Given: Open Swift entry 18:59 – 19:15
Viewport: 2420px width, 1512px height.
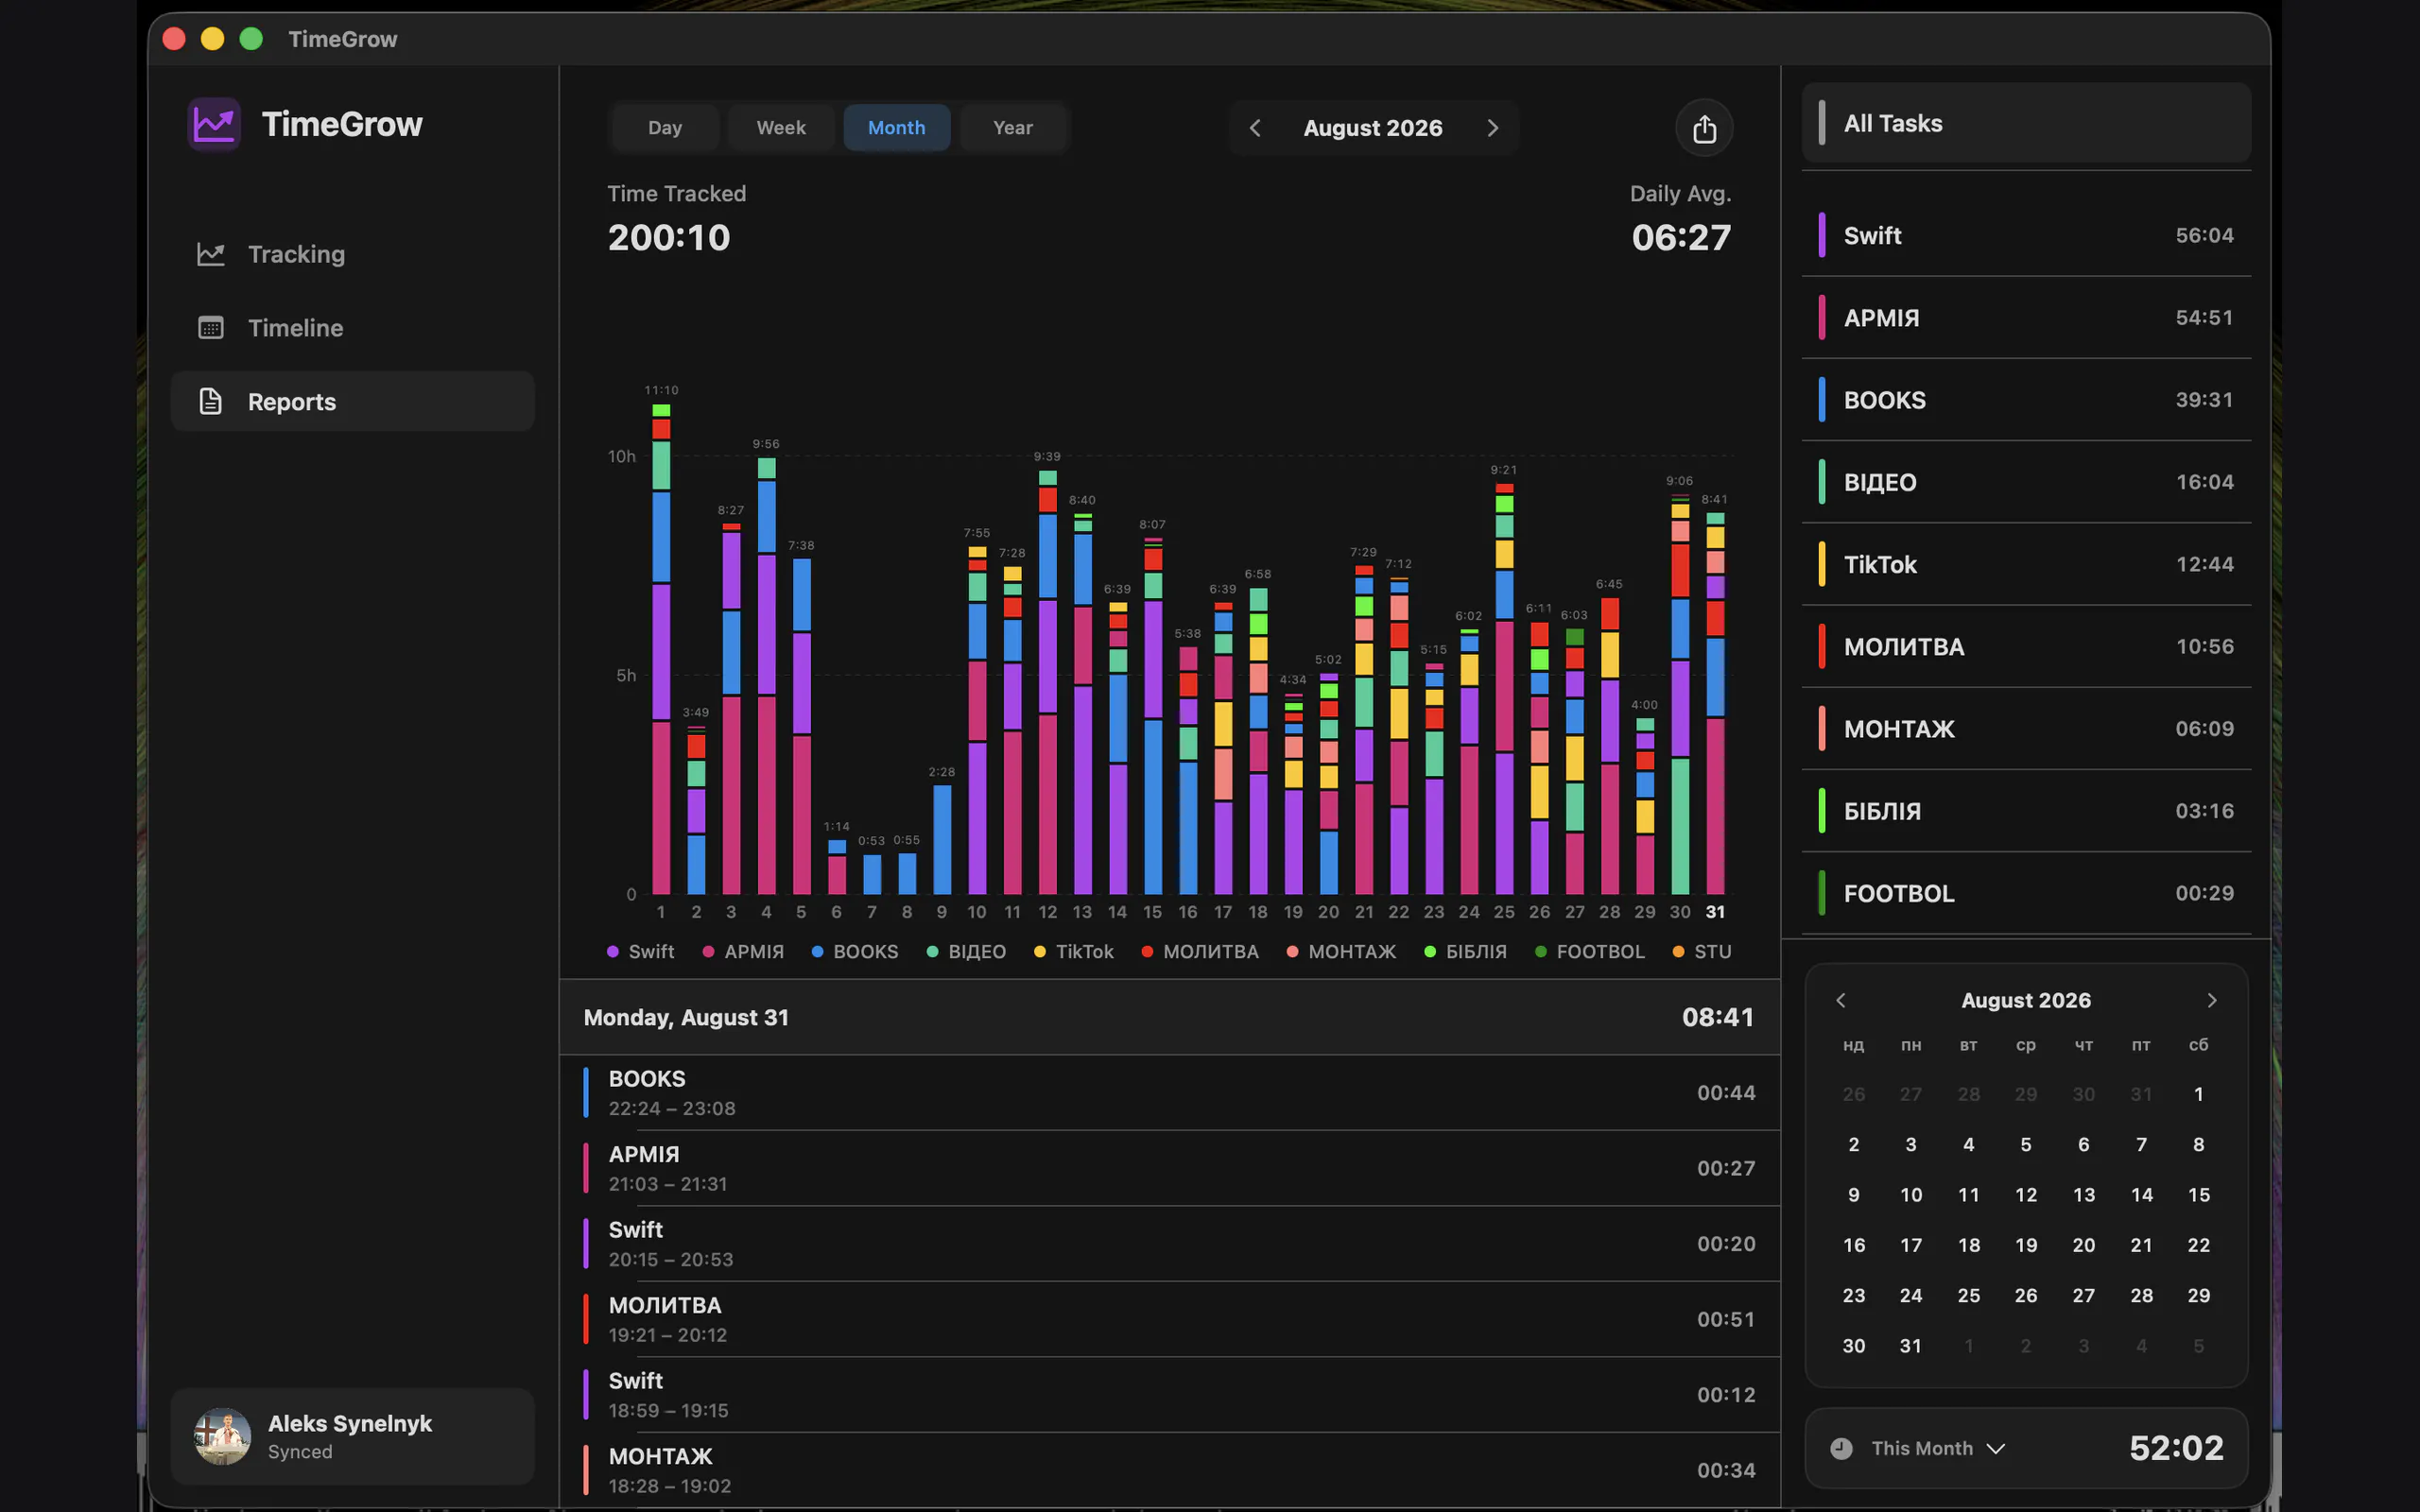Looking at the screenshot, I should (1170, 1395).
